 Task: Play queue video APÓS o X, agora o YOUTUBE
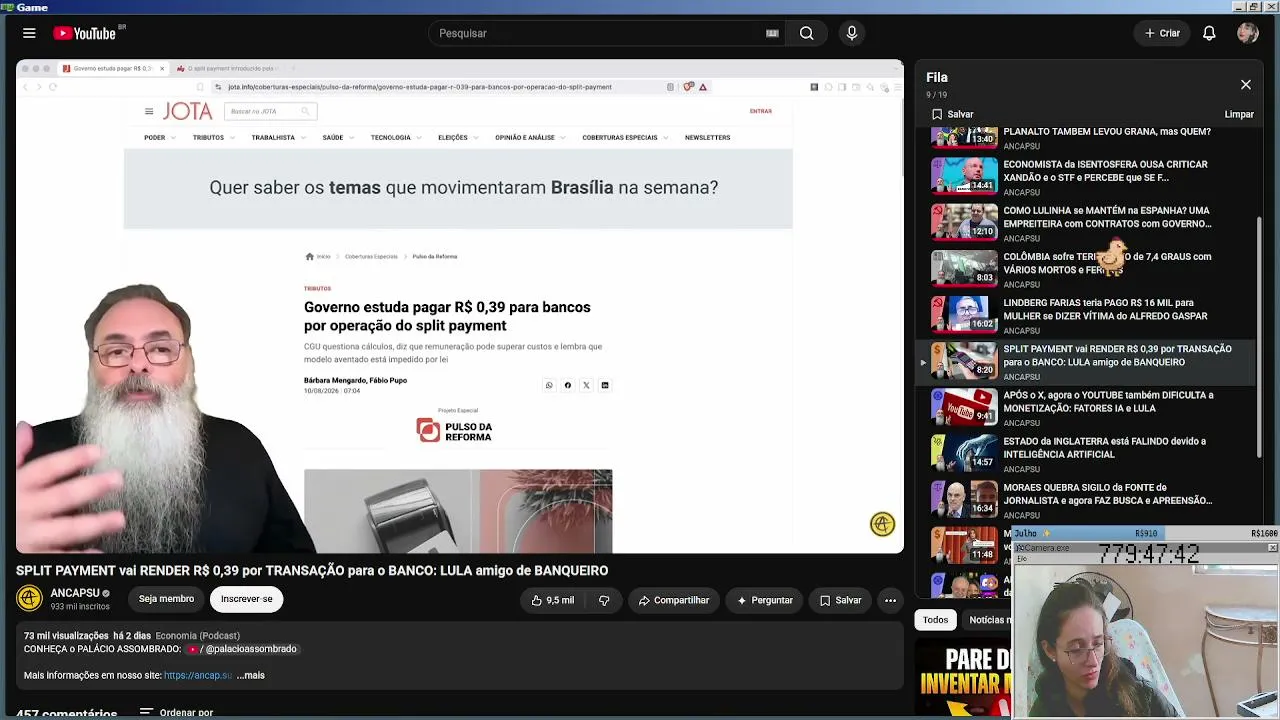point(1087,407)
